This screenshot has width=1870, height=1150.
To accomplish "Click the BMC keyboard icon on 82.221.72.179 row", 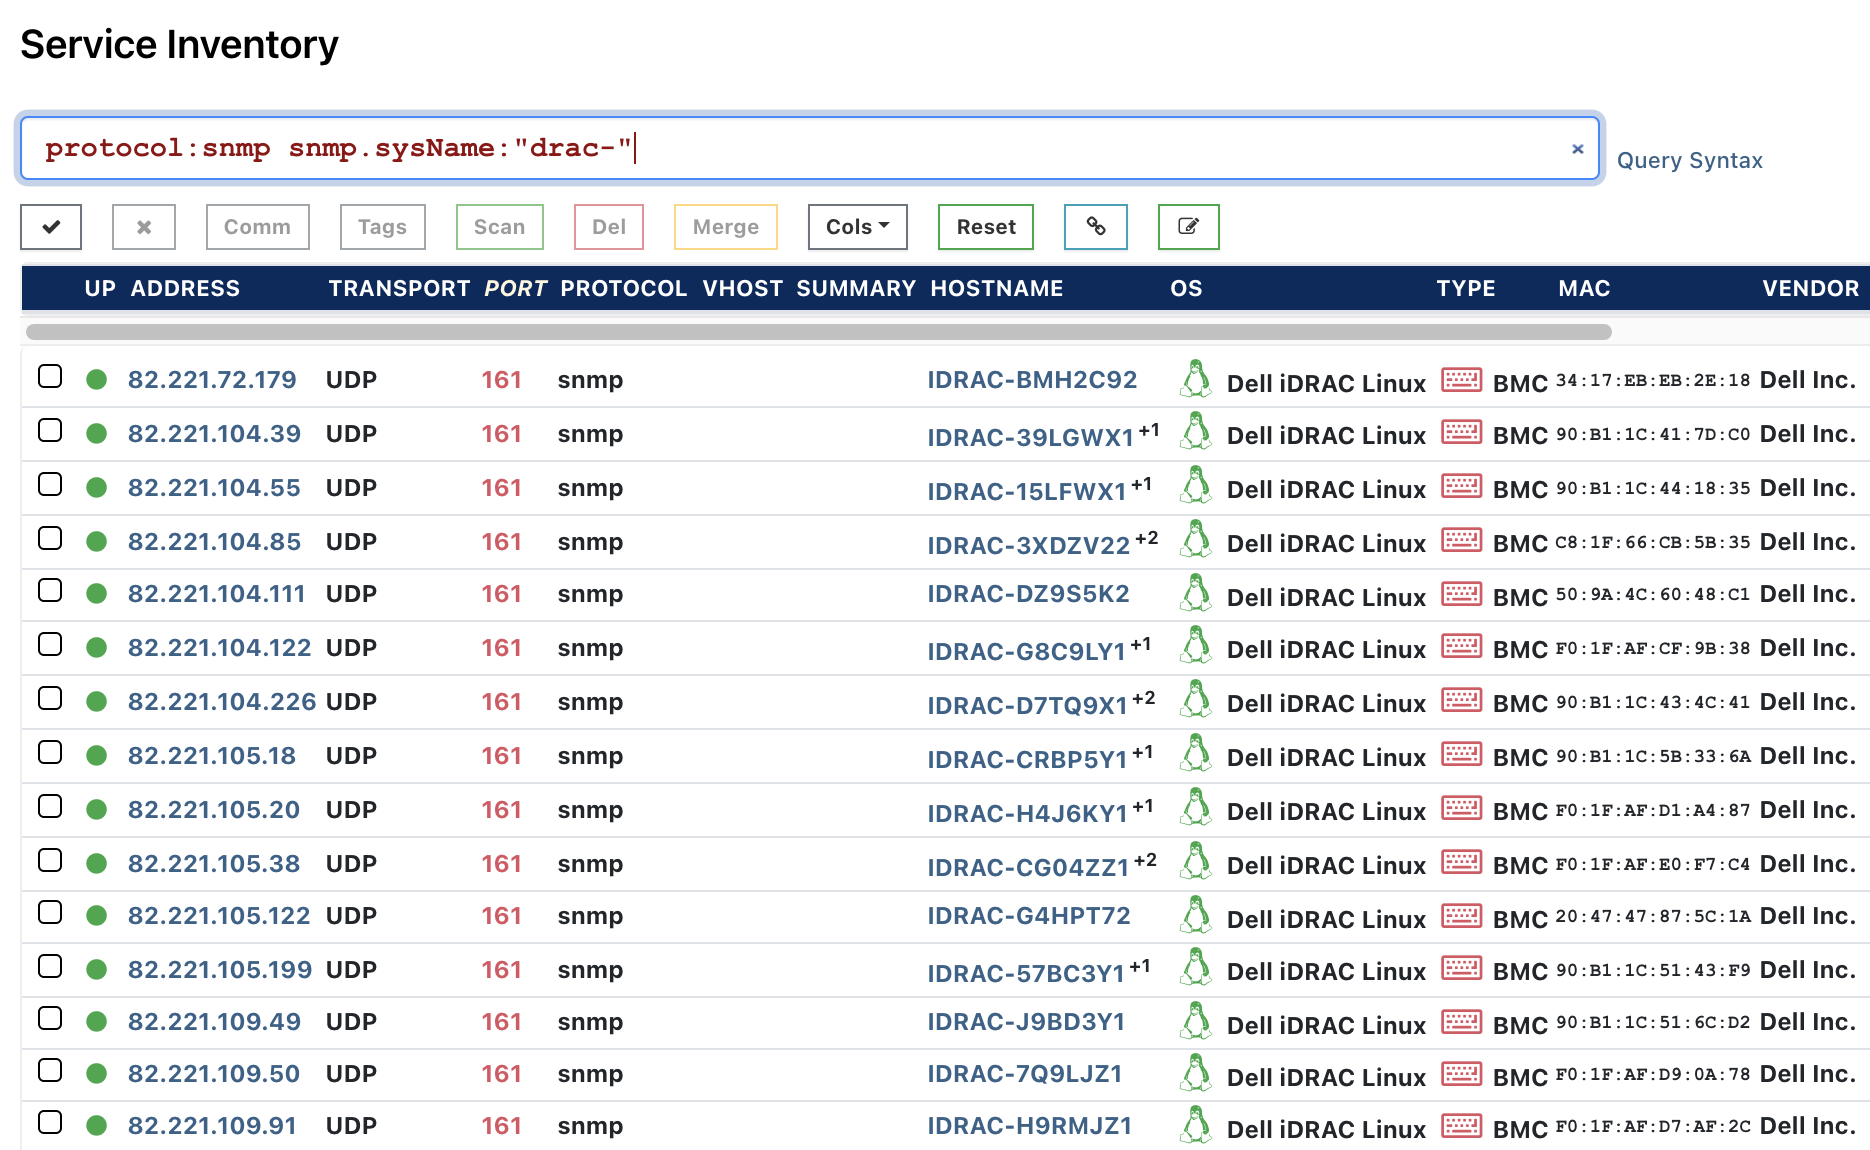I will (1461, 381).
